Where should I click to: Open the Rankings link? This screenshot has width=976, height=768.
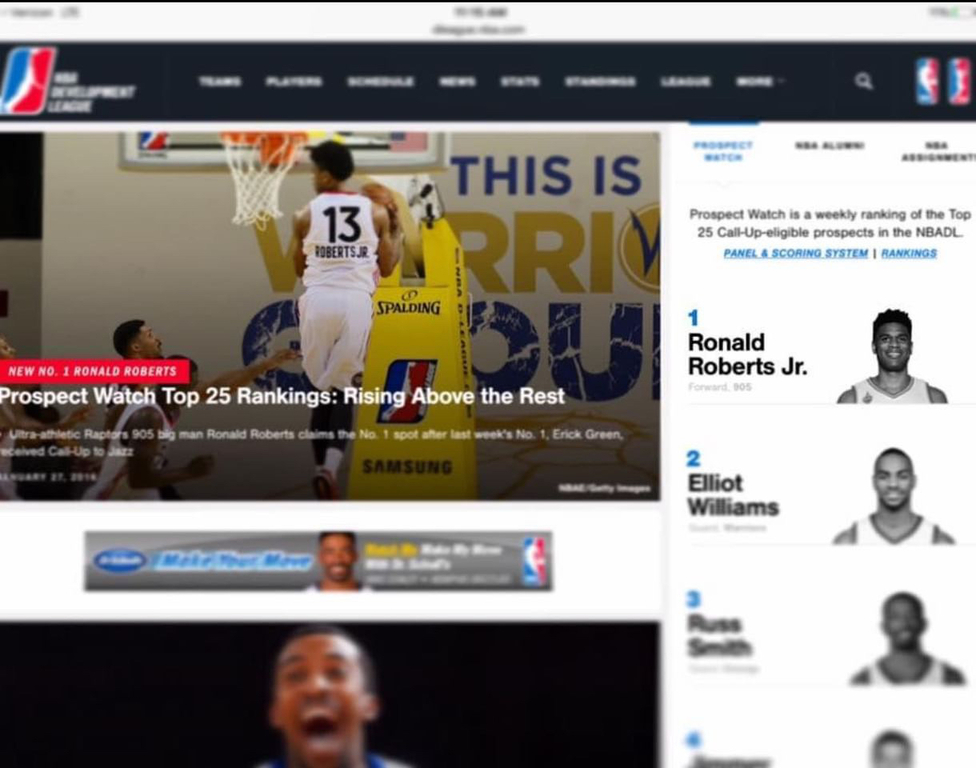[909, 253]
